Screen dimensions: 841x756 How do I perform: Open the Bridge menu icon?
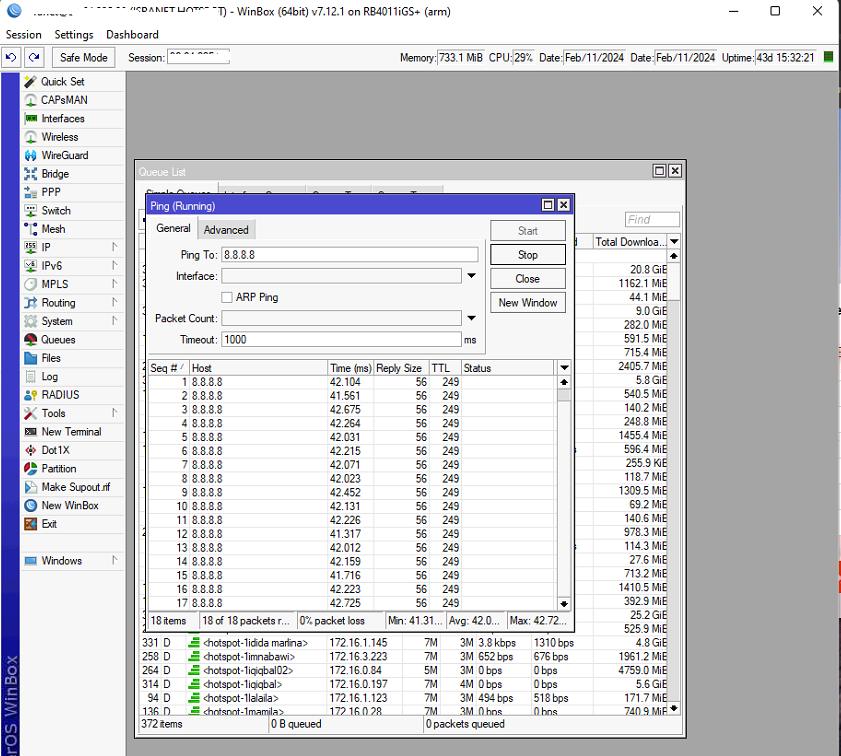click(x=31, y=174)
